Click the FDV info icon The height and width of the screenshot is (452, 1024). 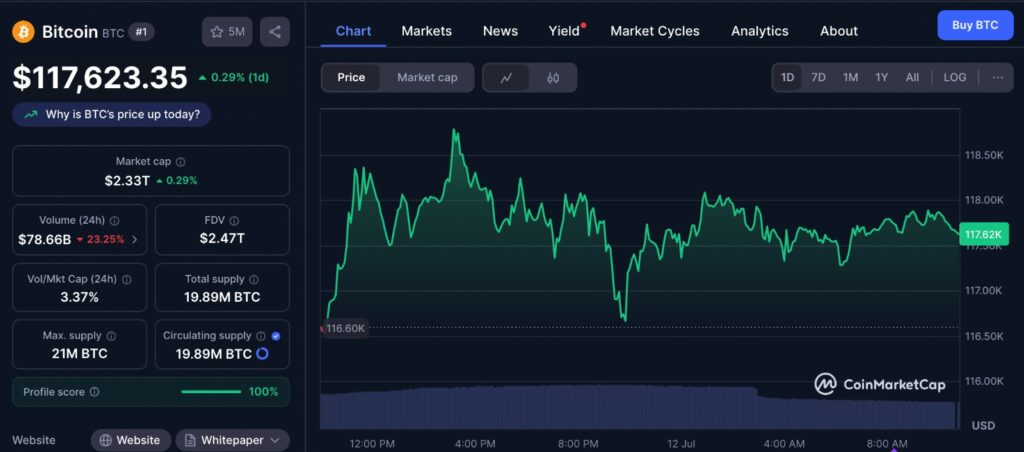234,221
